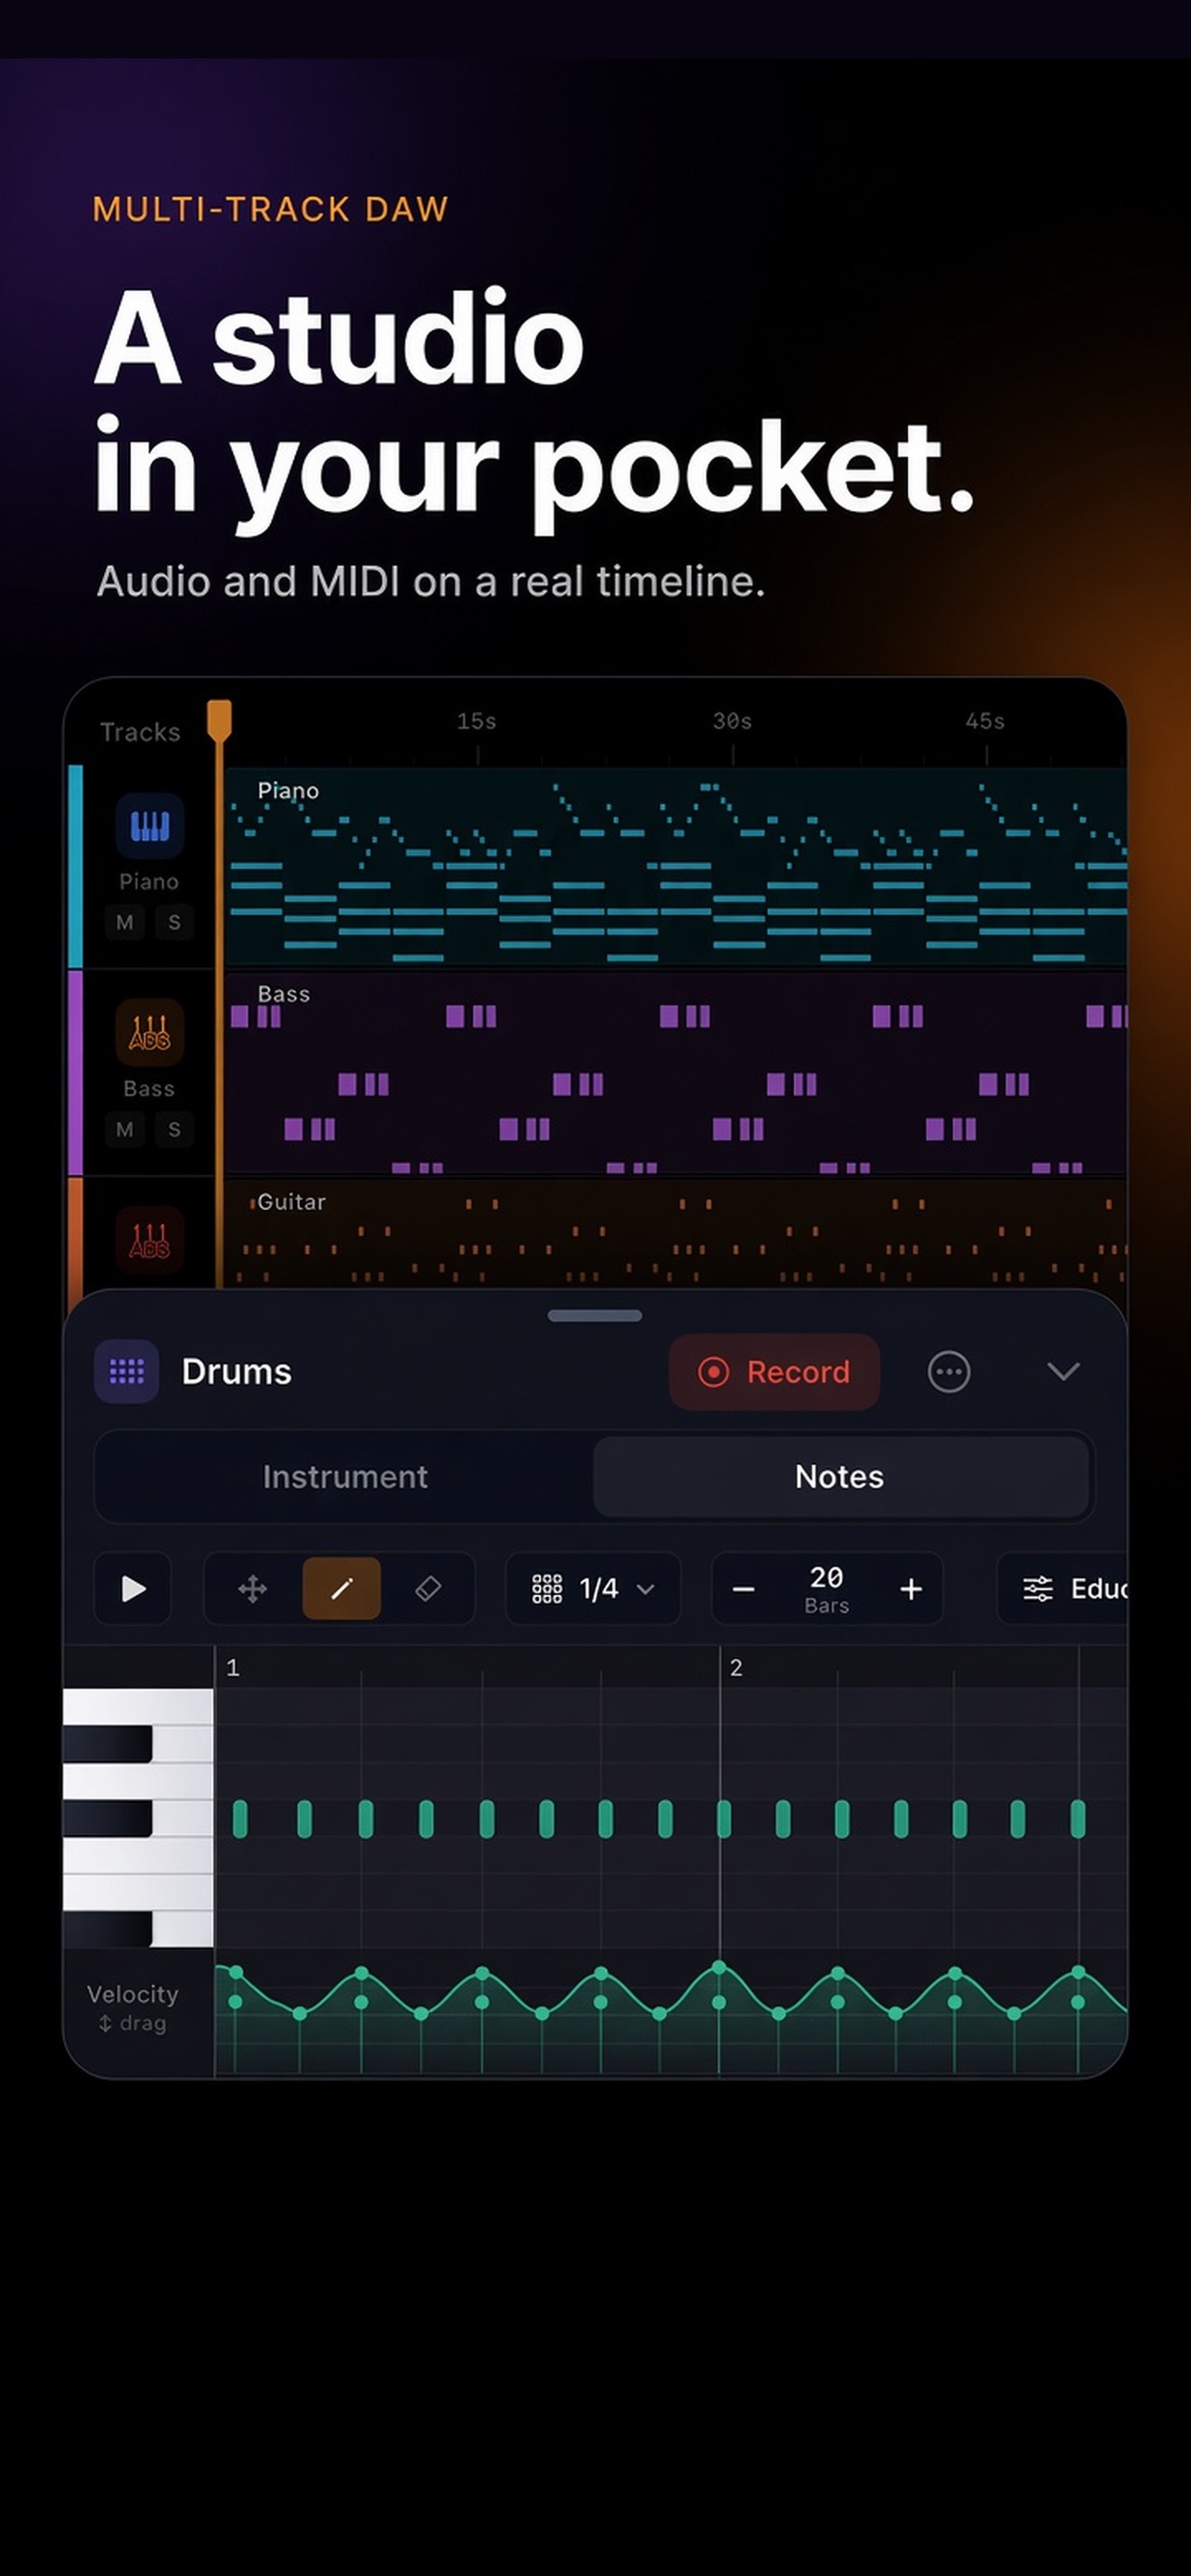This screenshot has height=2576, width=1191.
Task: Solo the Bass track
Action: pos(174,1129)
